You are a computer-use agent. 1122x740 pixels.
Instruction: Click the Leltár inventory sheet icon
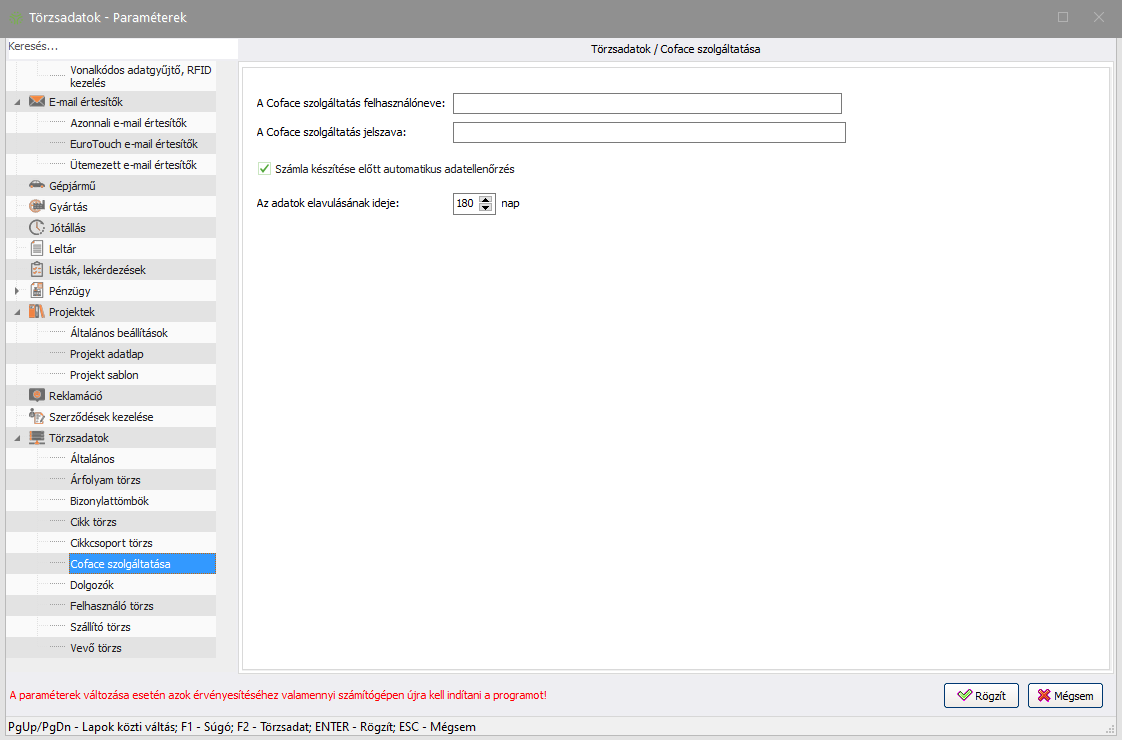[37, 248]
